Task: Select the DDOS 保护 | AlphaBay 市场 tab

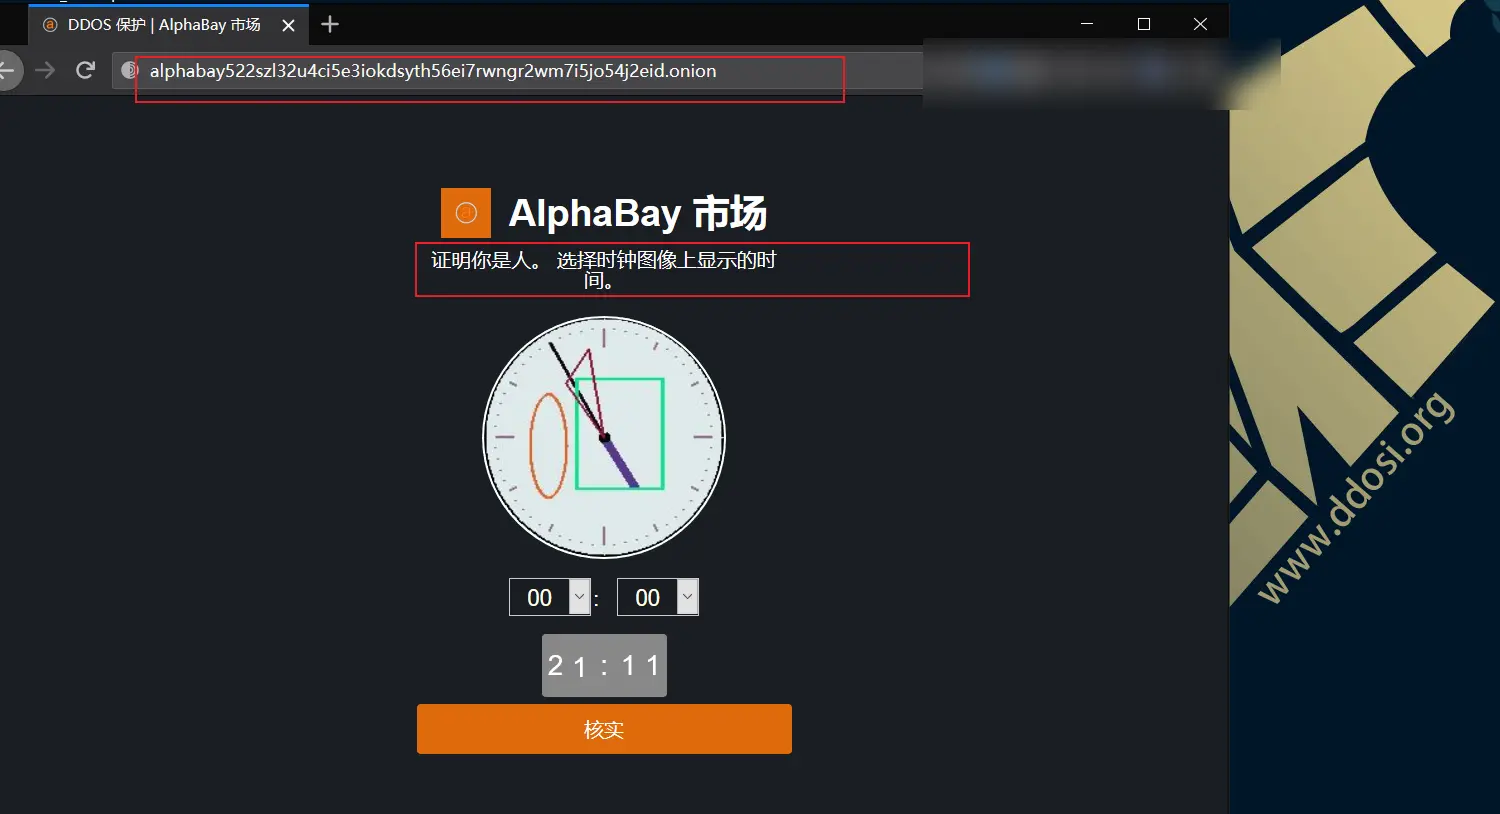Action: 168,25
